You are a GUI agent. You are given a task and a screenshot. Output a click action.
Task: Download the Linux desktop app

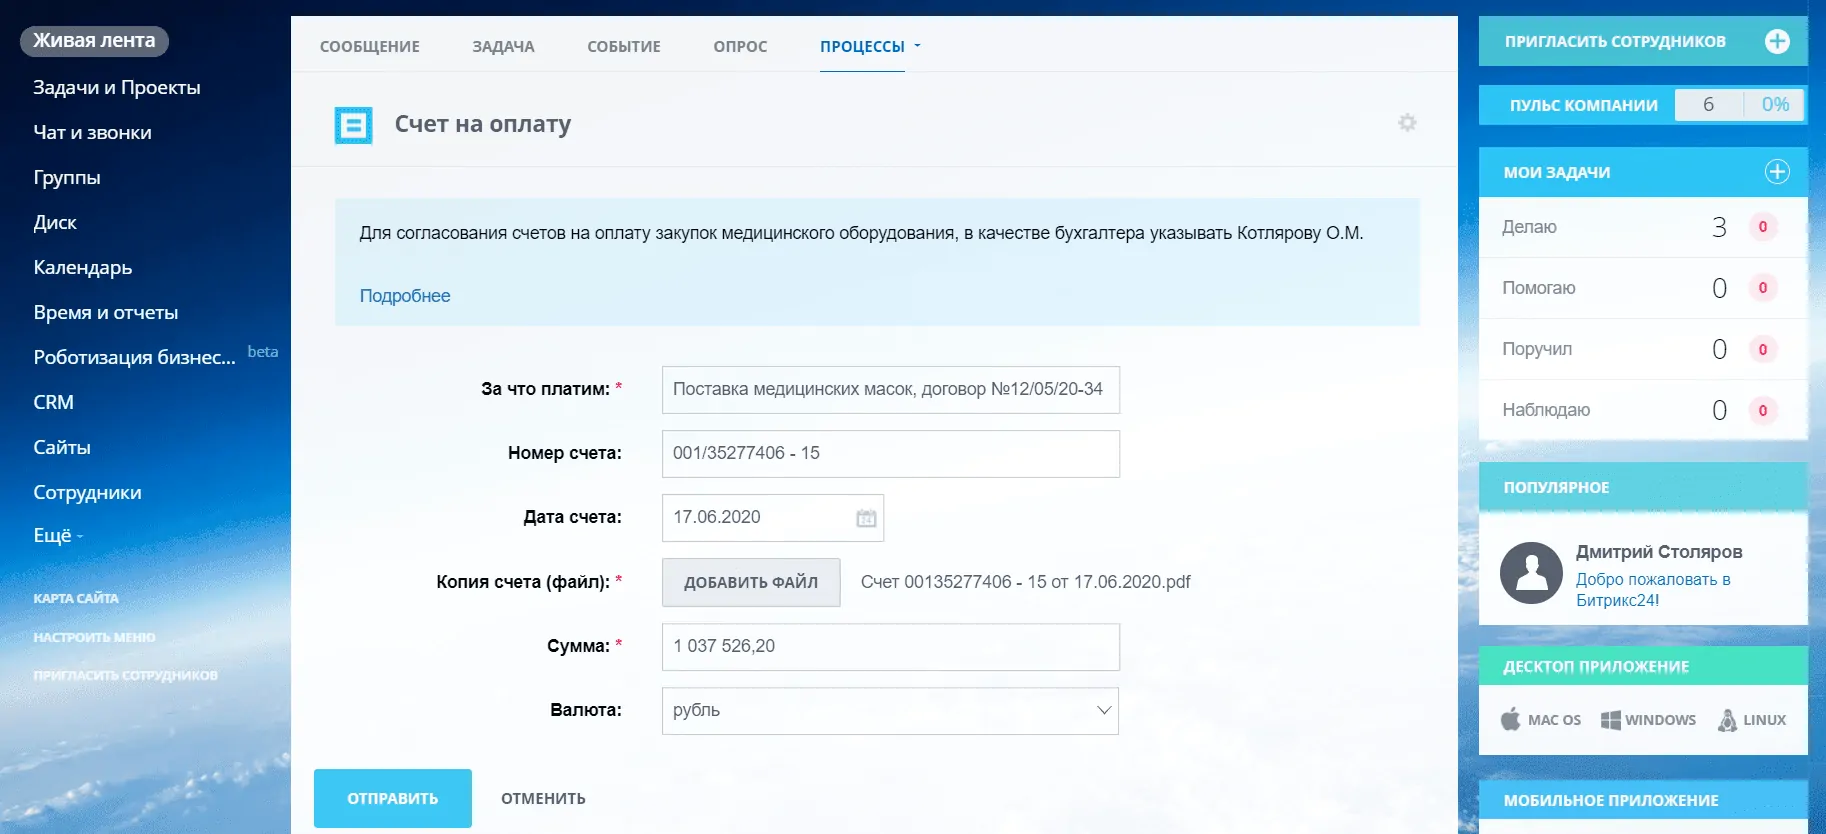click(x=1752, y=720)
